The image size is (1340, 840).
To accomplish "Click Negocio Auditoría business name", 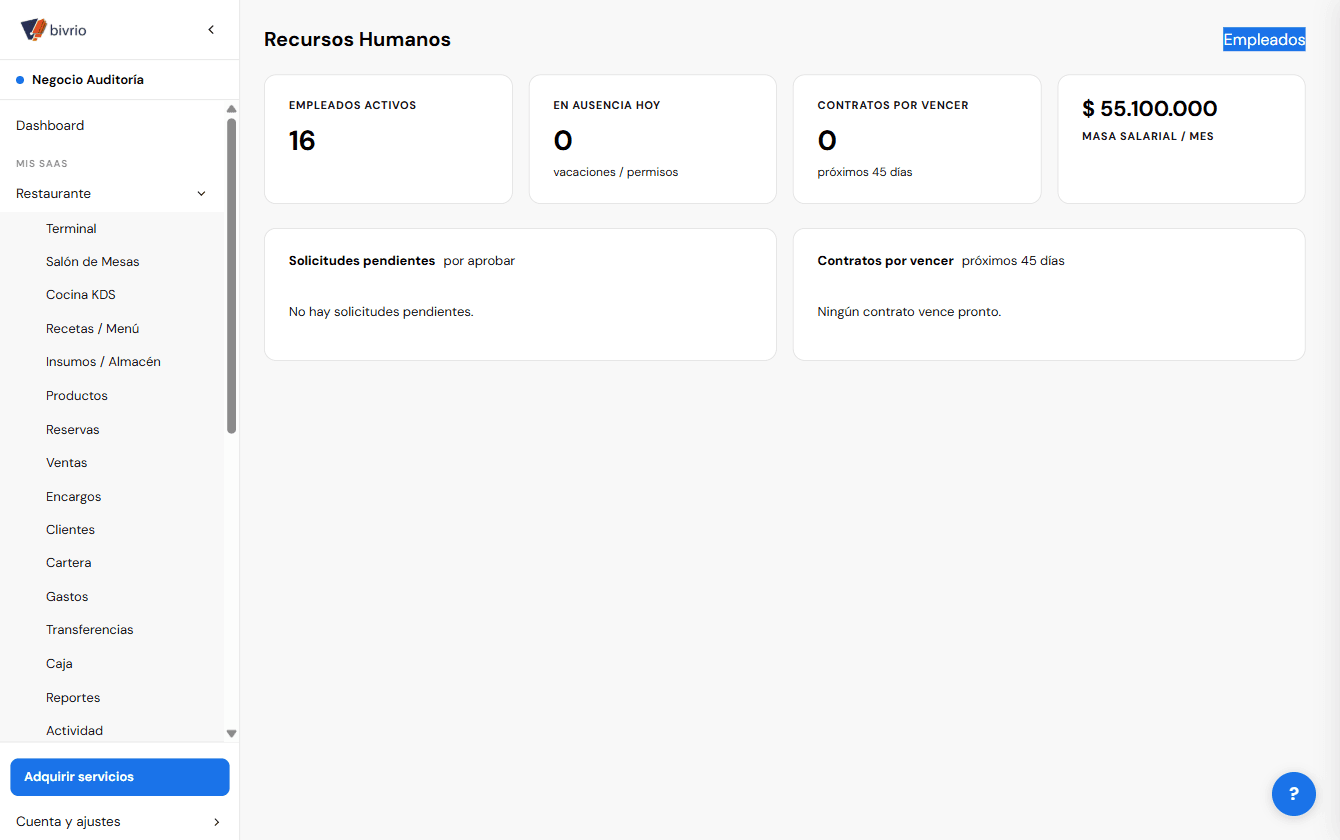I will point(88,80).
